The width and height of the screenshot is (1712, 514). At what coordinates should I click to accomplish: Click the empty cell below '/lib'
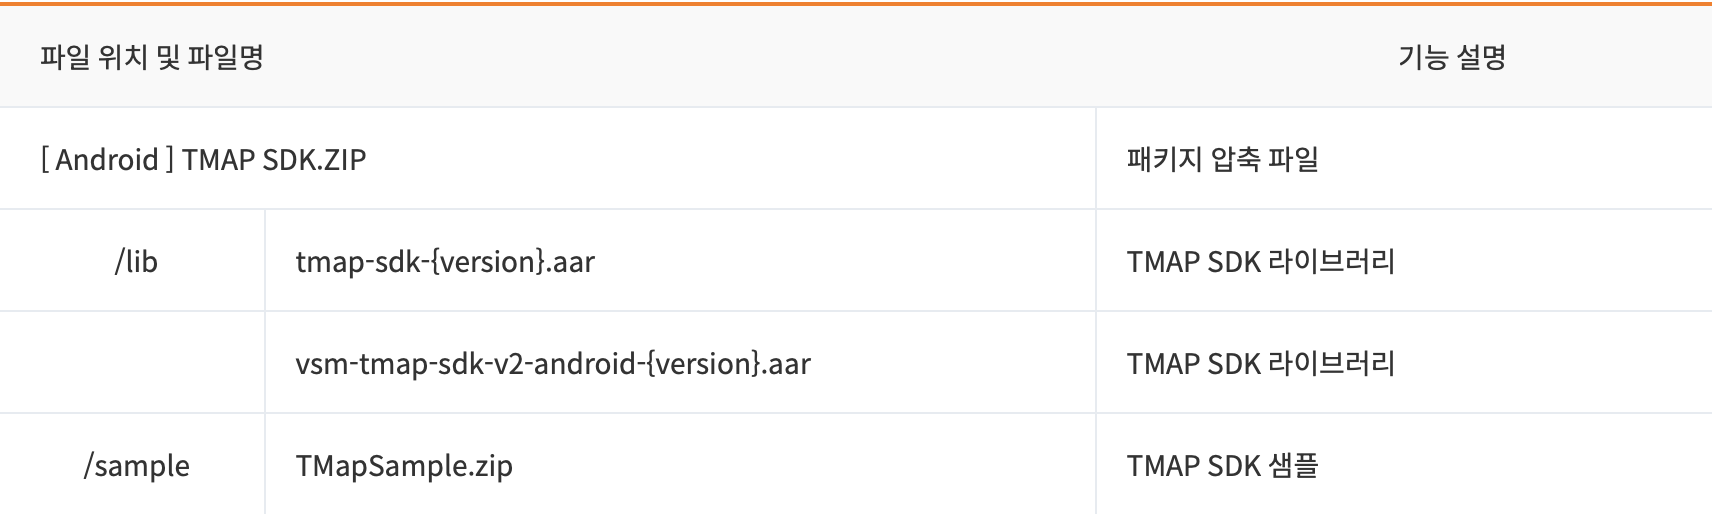[x=132, y=362]
